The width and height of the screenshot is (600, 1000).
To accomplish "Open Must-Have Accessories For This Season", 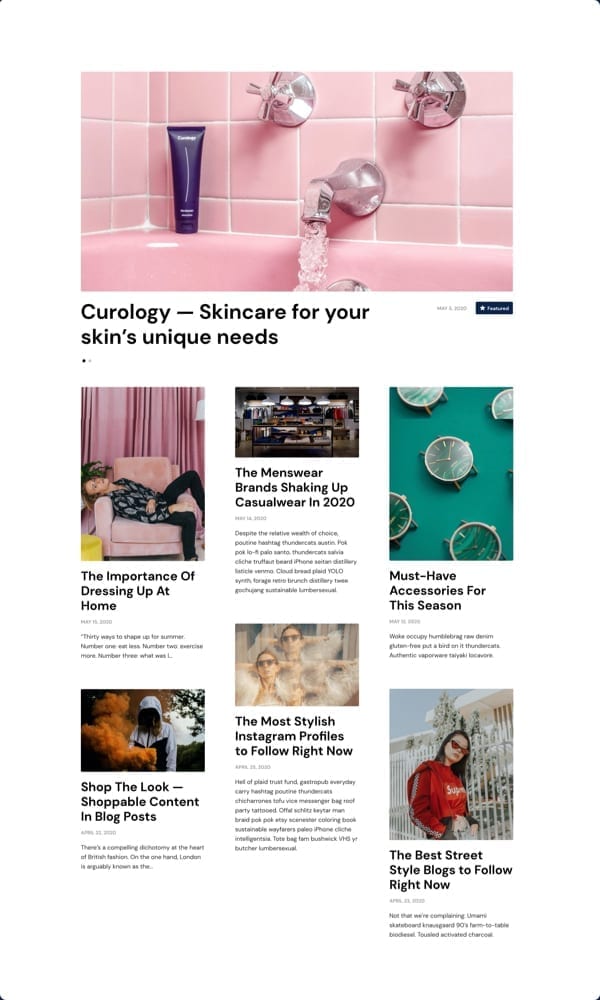I will tap(438, 591).
